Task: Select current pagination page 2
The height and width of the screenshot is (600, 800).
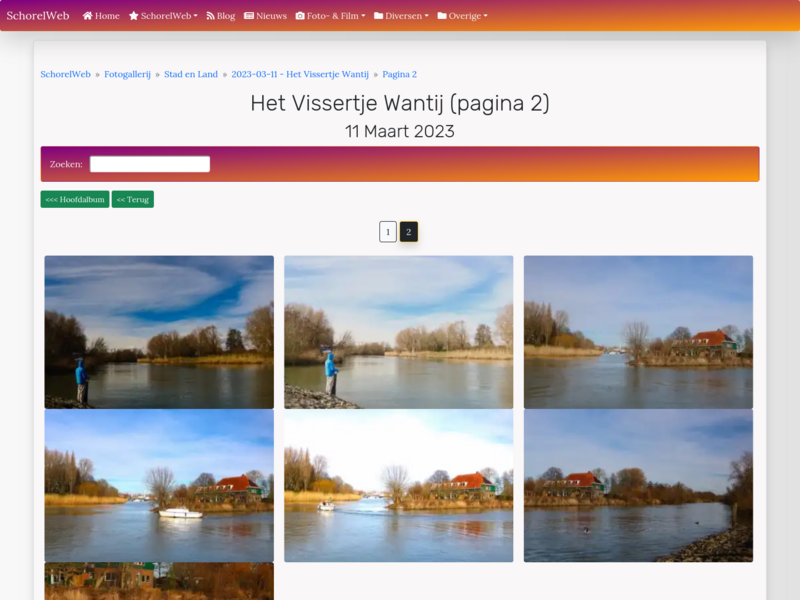Action: click(409, 232)
